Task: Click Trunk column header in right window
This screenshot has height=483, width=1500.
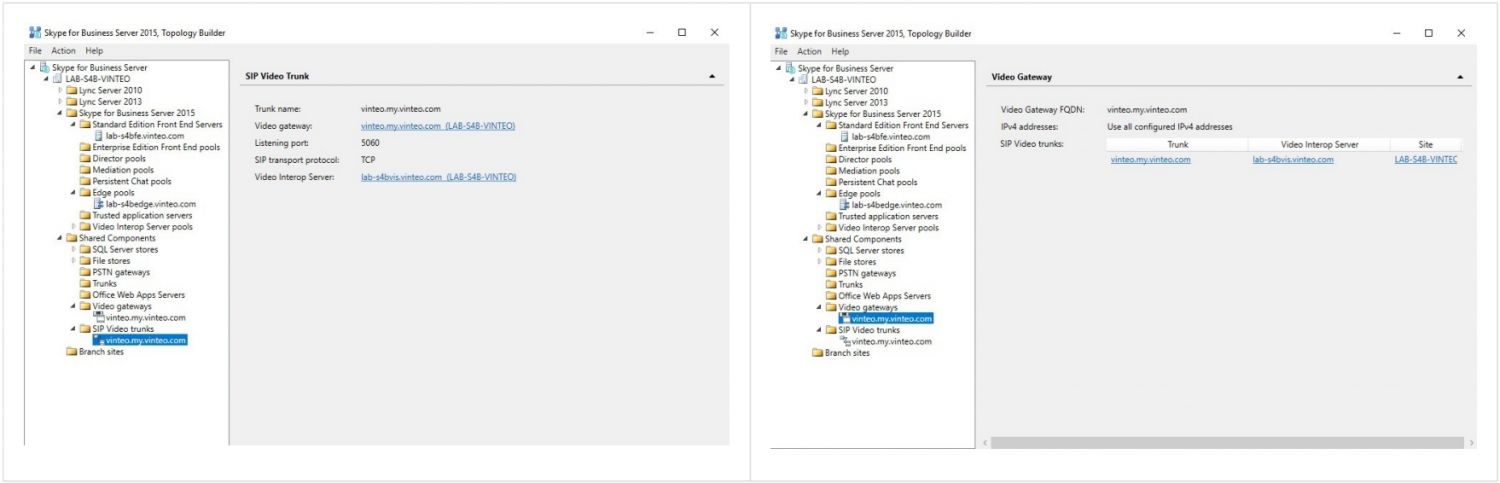Action: click(1177, 145)
